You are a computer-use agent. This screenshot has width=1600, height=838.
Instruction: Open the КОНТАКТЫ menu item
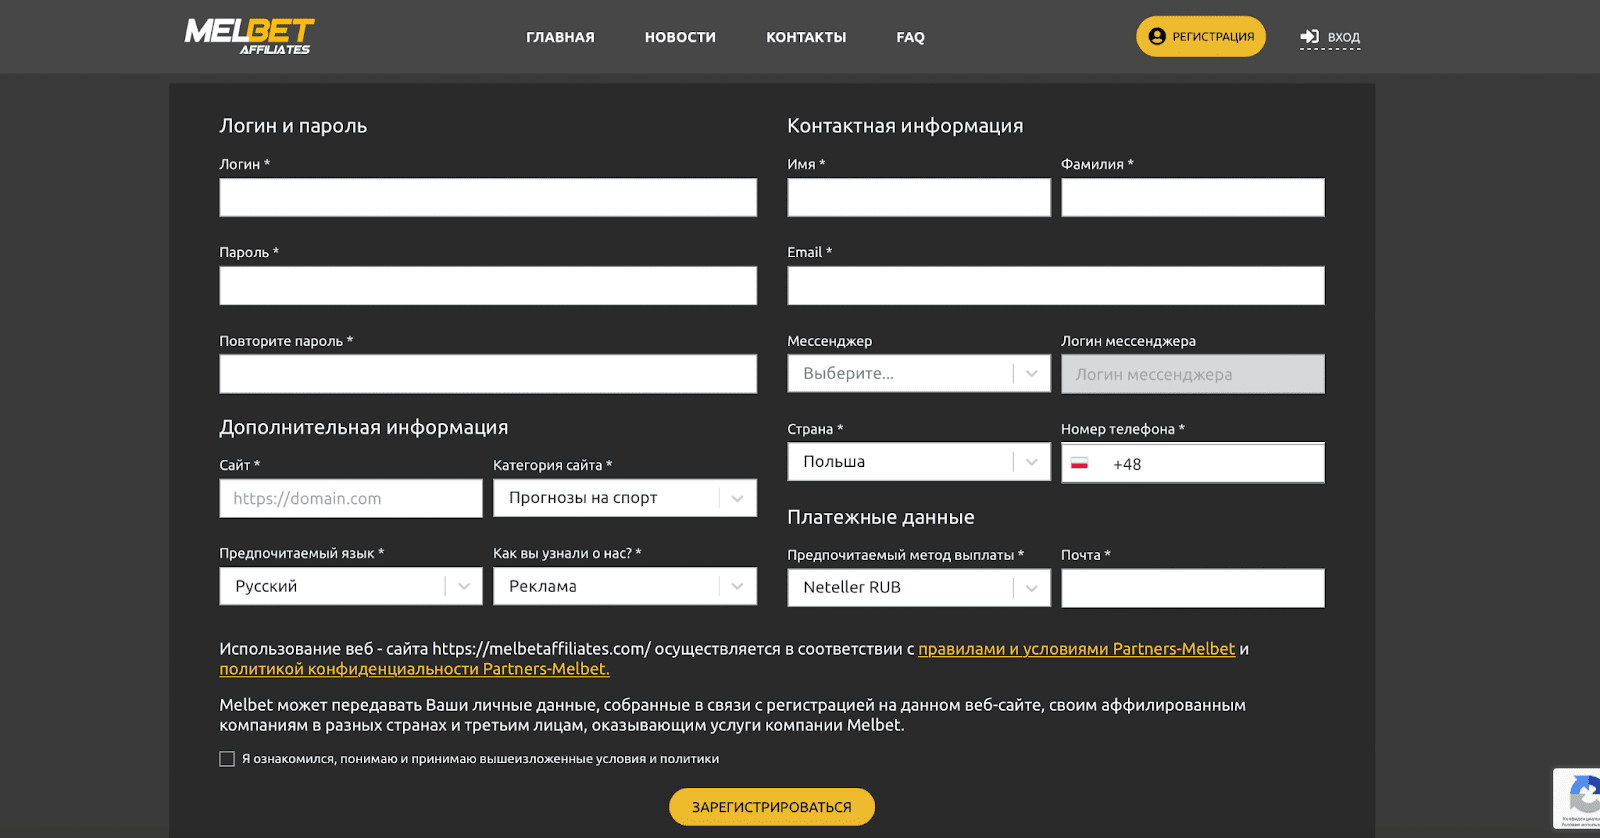click(x=806, y=37)
